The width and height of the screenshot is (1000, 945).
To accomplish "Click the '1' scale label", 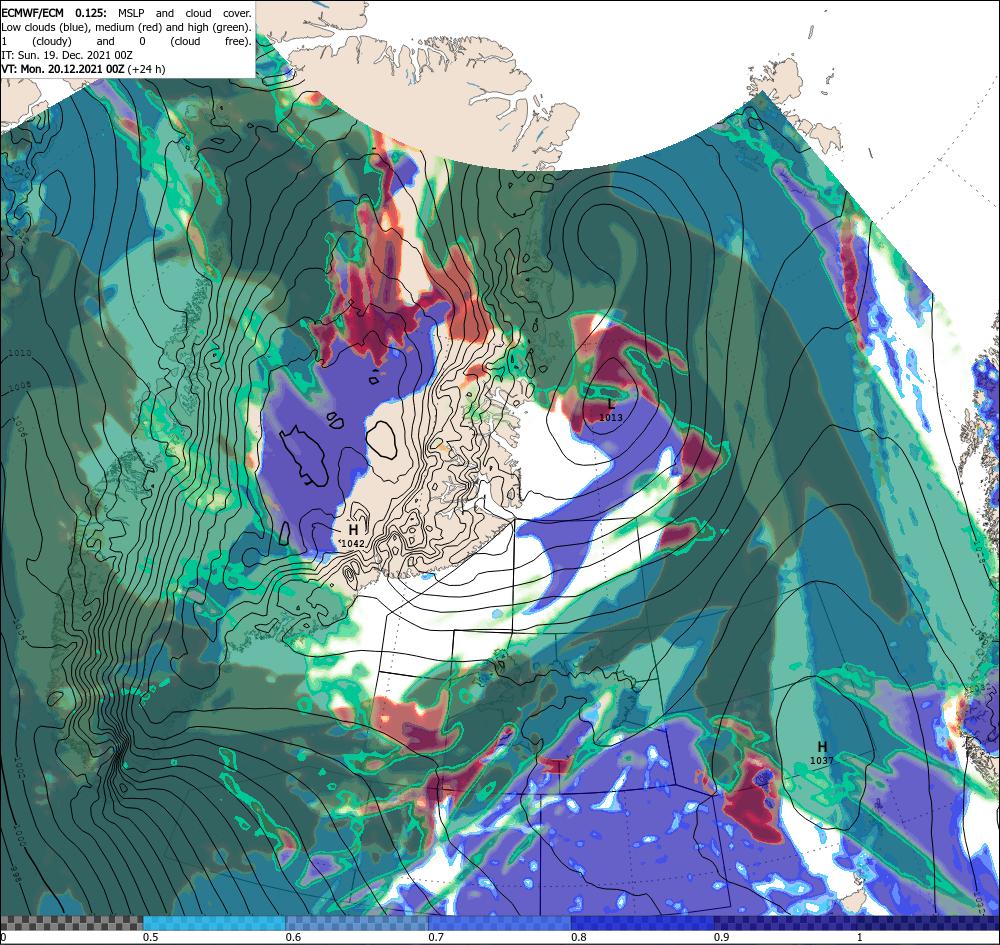I will (860, 937).
